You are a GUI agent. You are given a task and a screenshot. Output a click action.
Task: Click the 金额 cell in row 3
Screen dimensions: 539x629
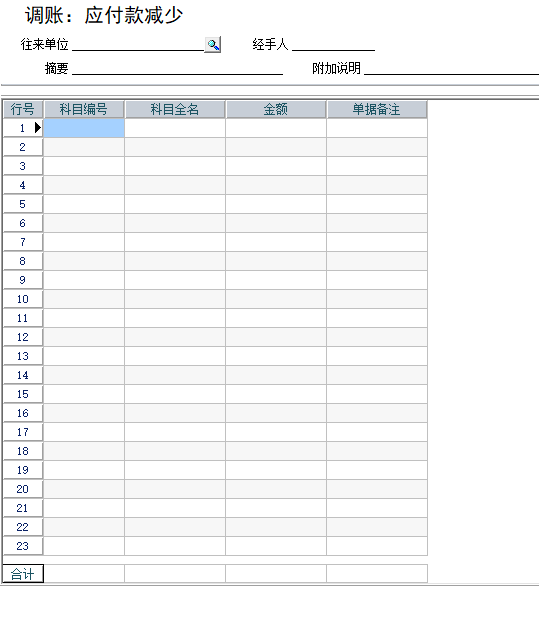[x=276, y=166]
